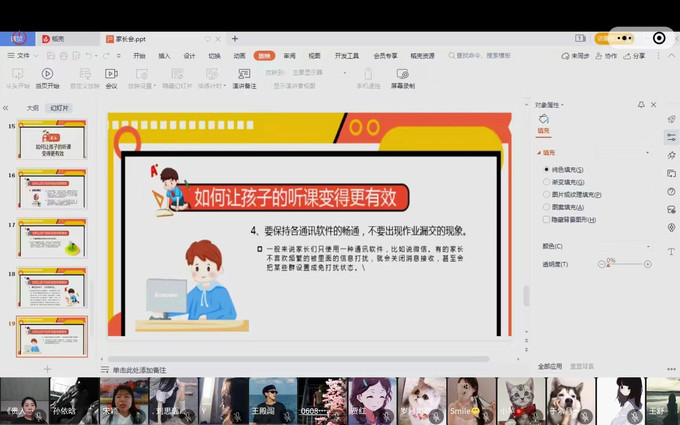
Task: Select 图片或纹理填充 radio button
Action: [546, 195]
